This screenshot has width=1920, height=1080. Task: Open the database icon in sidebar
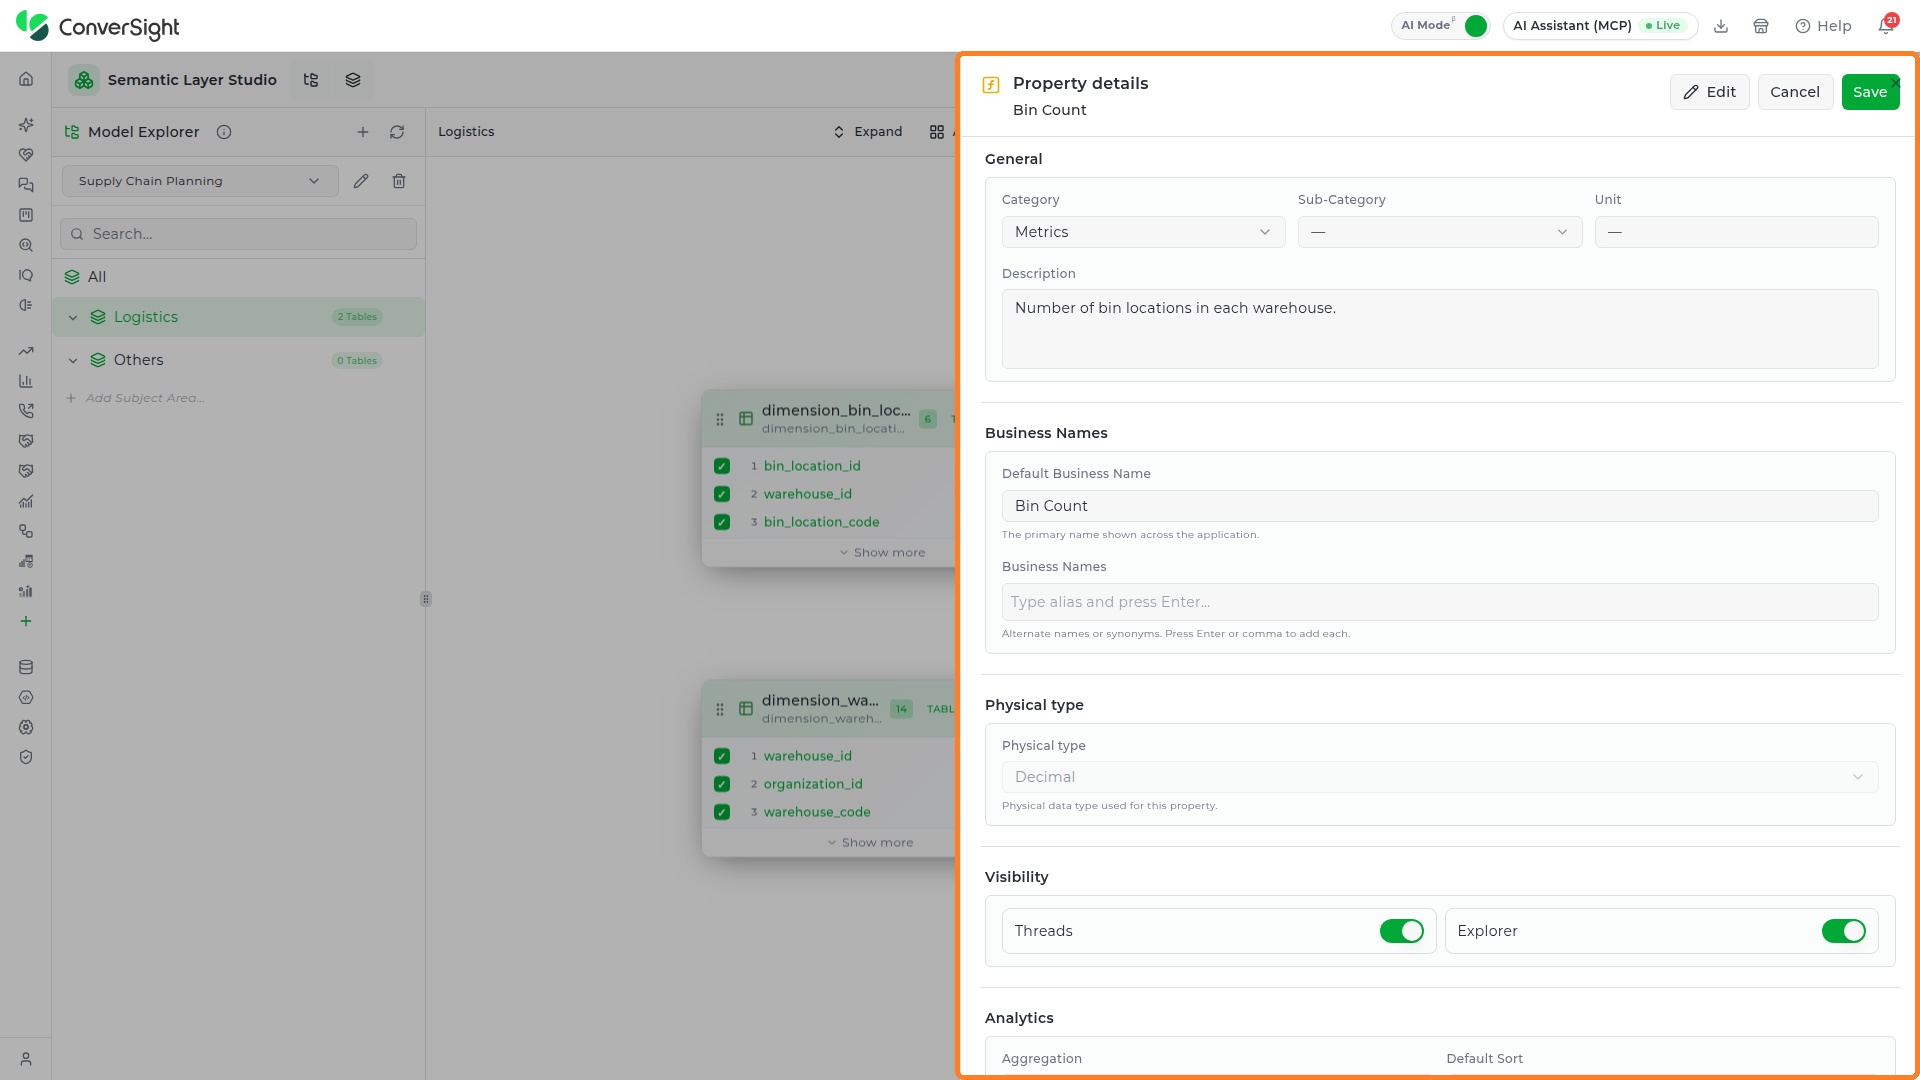coord(26,667)
